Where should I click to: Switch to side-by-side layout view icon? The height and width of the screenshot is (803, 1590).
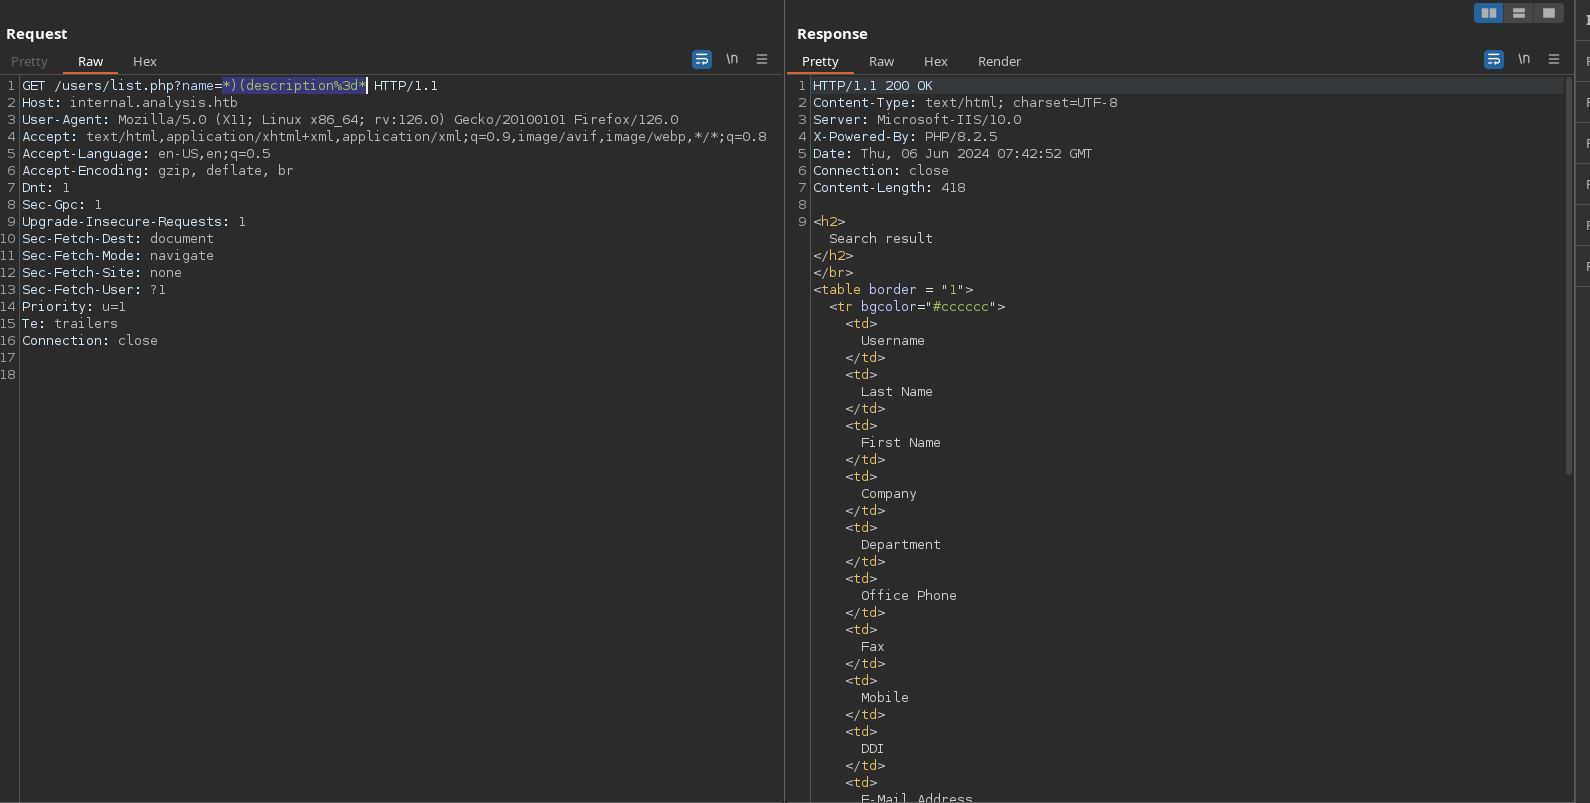[1489, 13]
